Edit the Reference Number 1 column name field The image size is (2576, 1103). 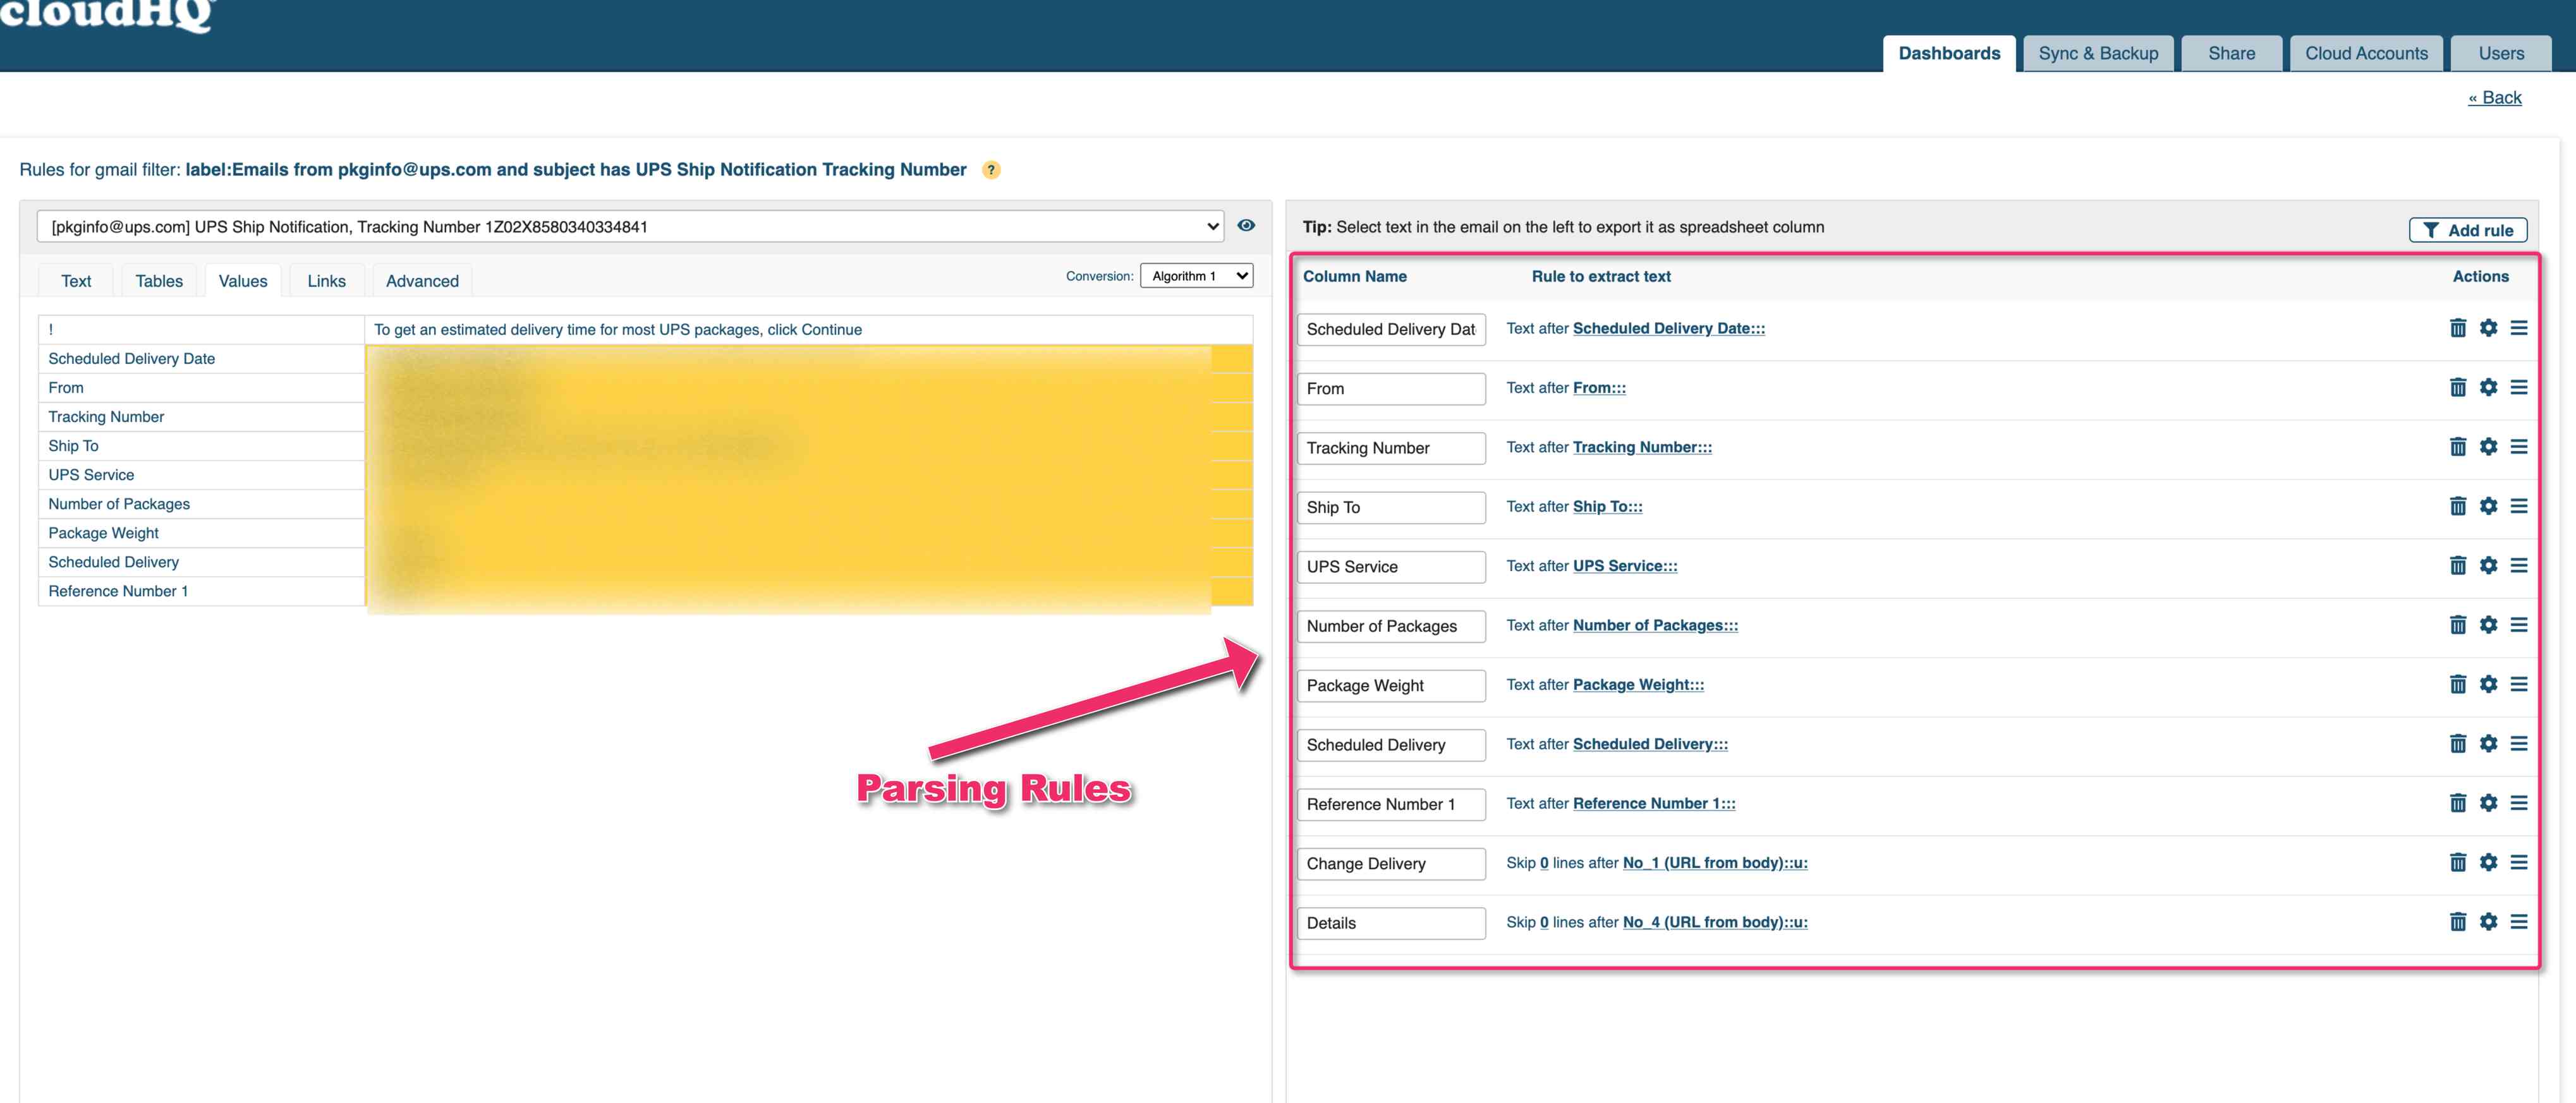tap(1390, 804)
